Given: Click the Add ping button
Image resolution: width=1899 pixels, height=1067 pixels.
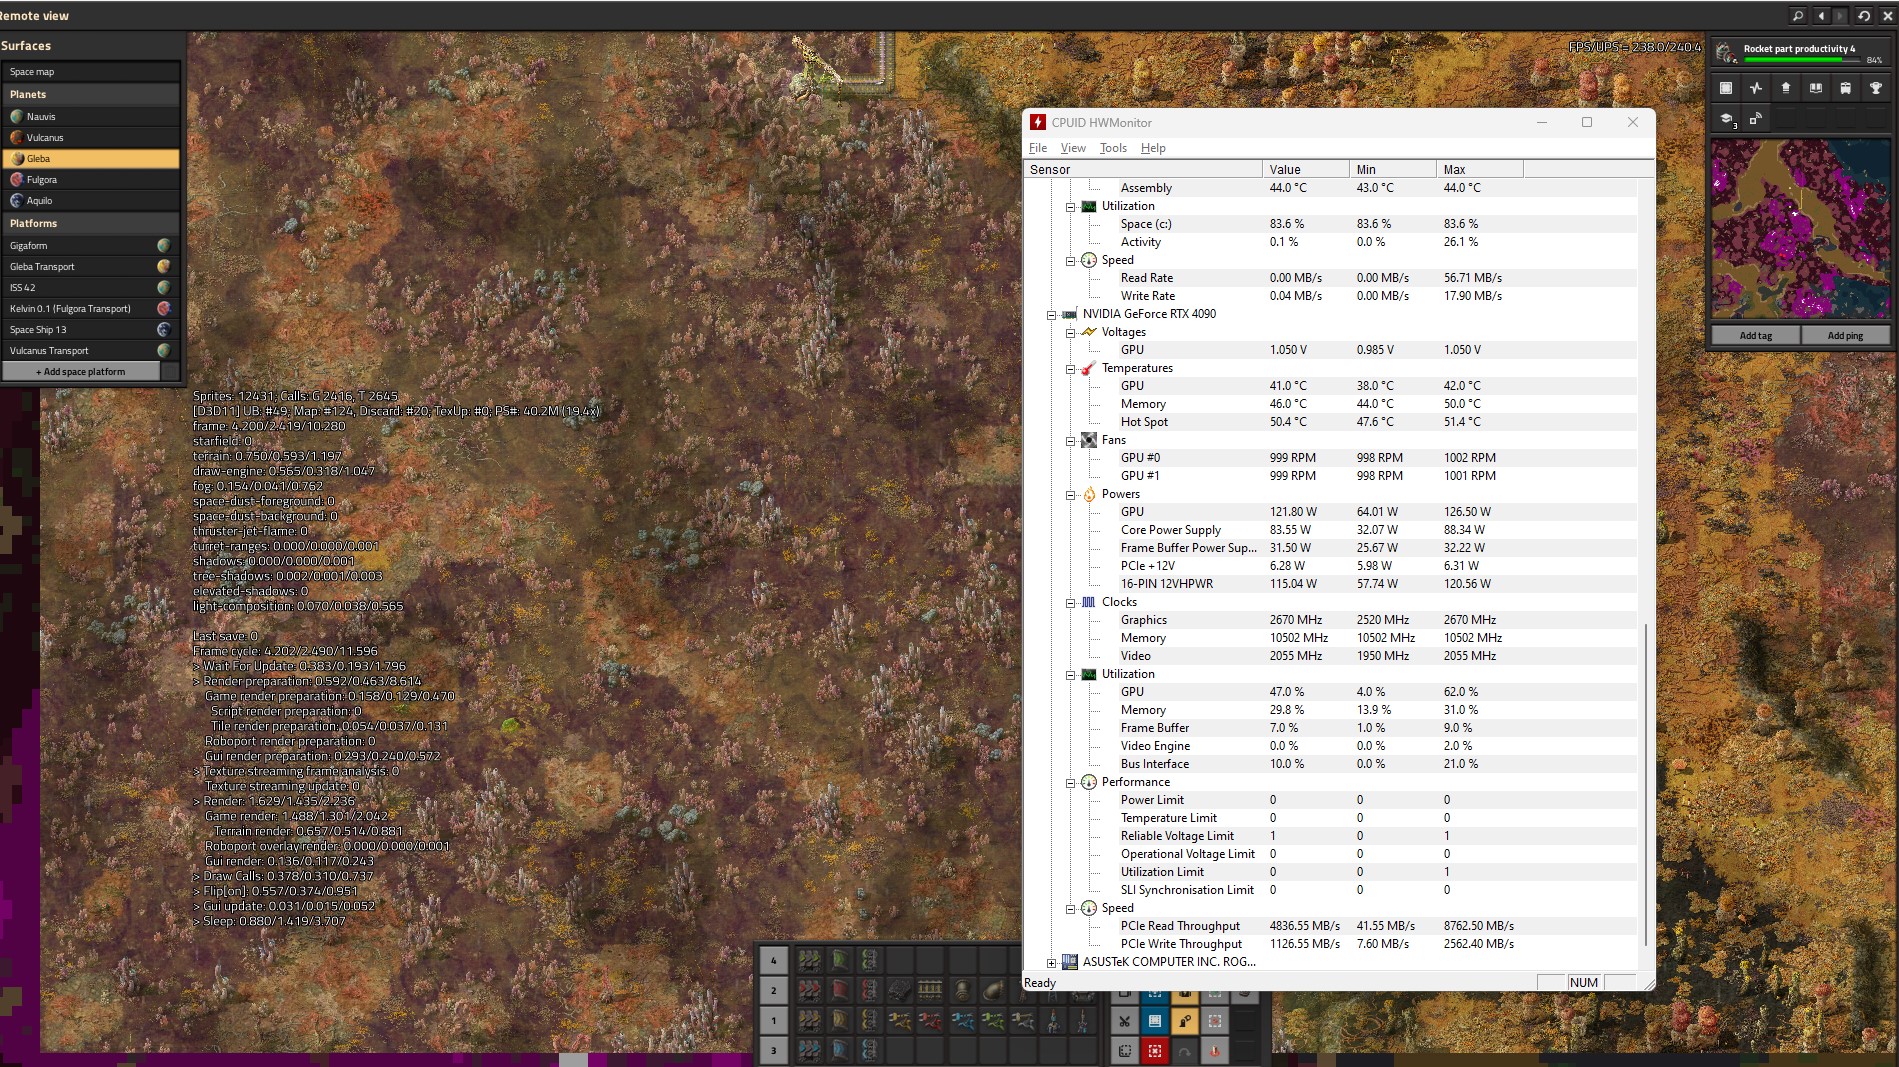Looking at the screenshot, I should pos(1845,335).
